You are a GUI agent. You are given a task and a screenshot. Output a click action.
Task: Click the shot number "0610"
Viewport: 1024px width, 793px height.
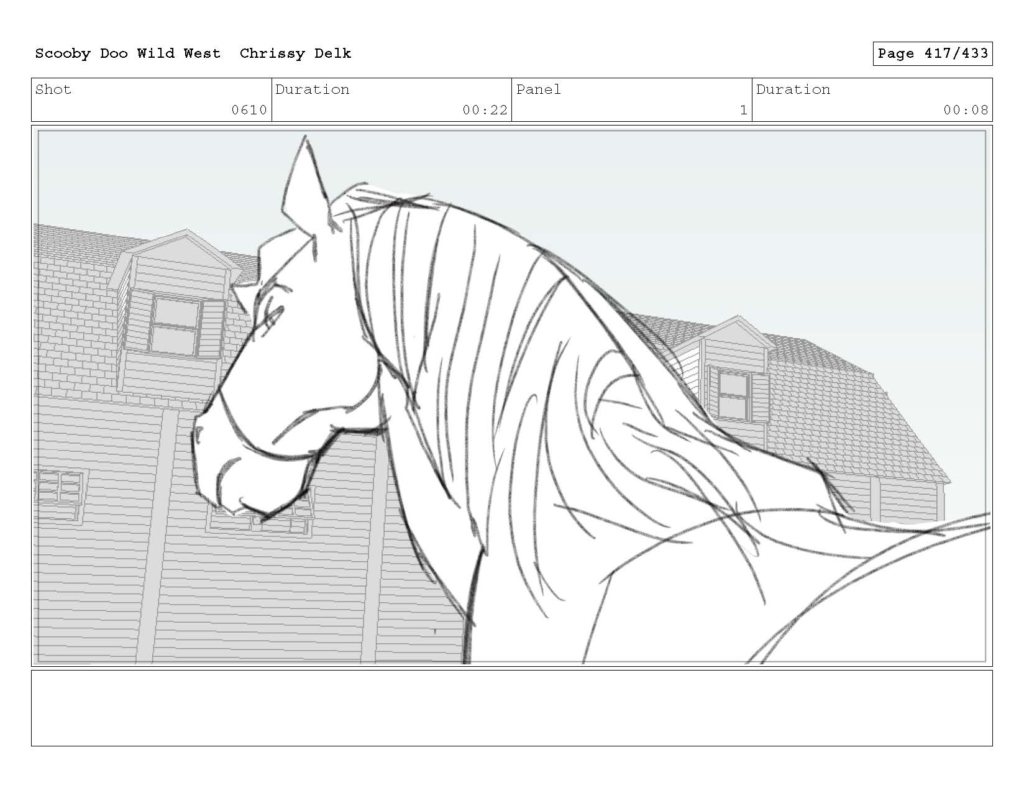(249, 110)
